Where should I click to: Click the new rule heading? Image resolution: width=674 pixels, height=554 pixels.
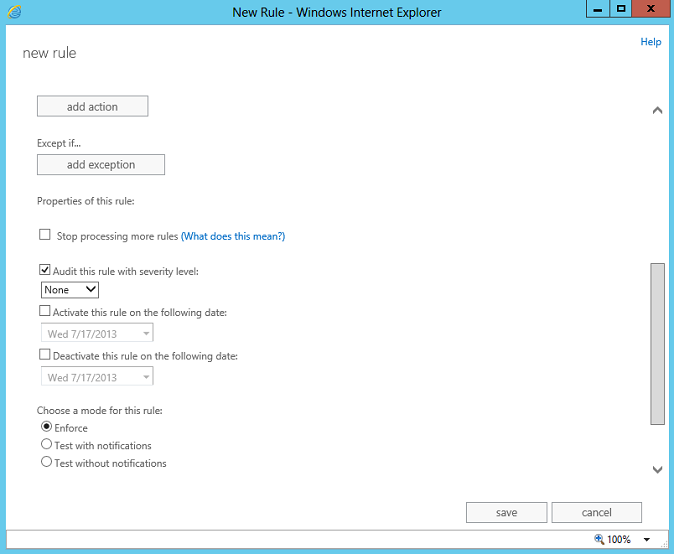(x=49, y=53)
